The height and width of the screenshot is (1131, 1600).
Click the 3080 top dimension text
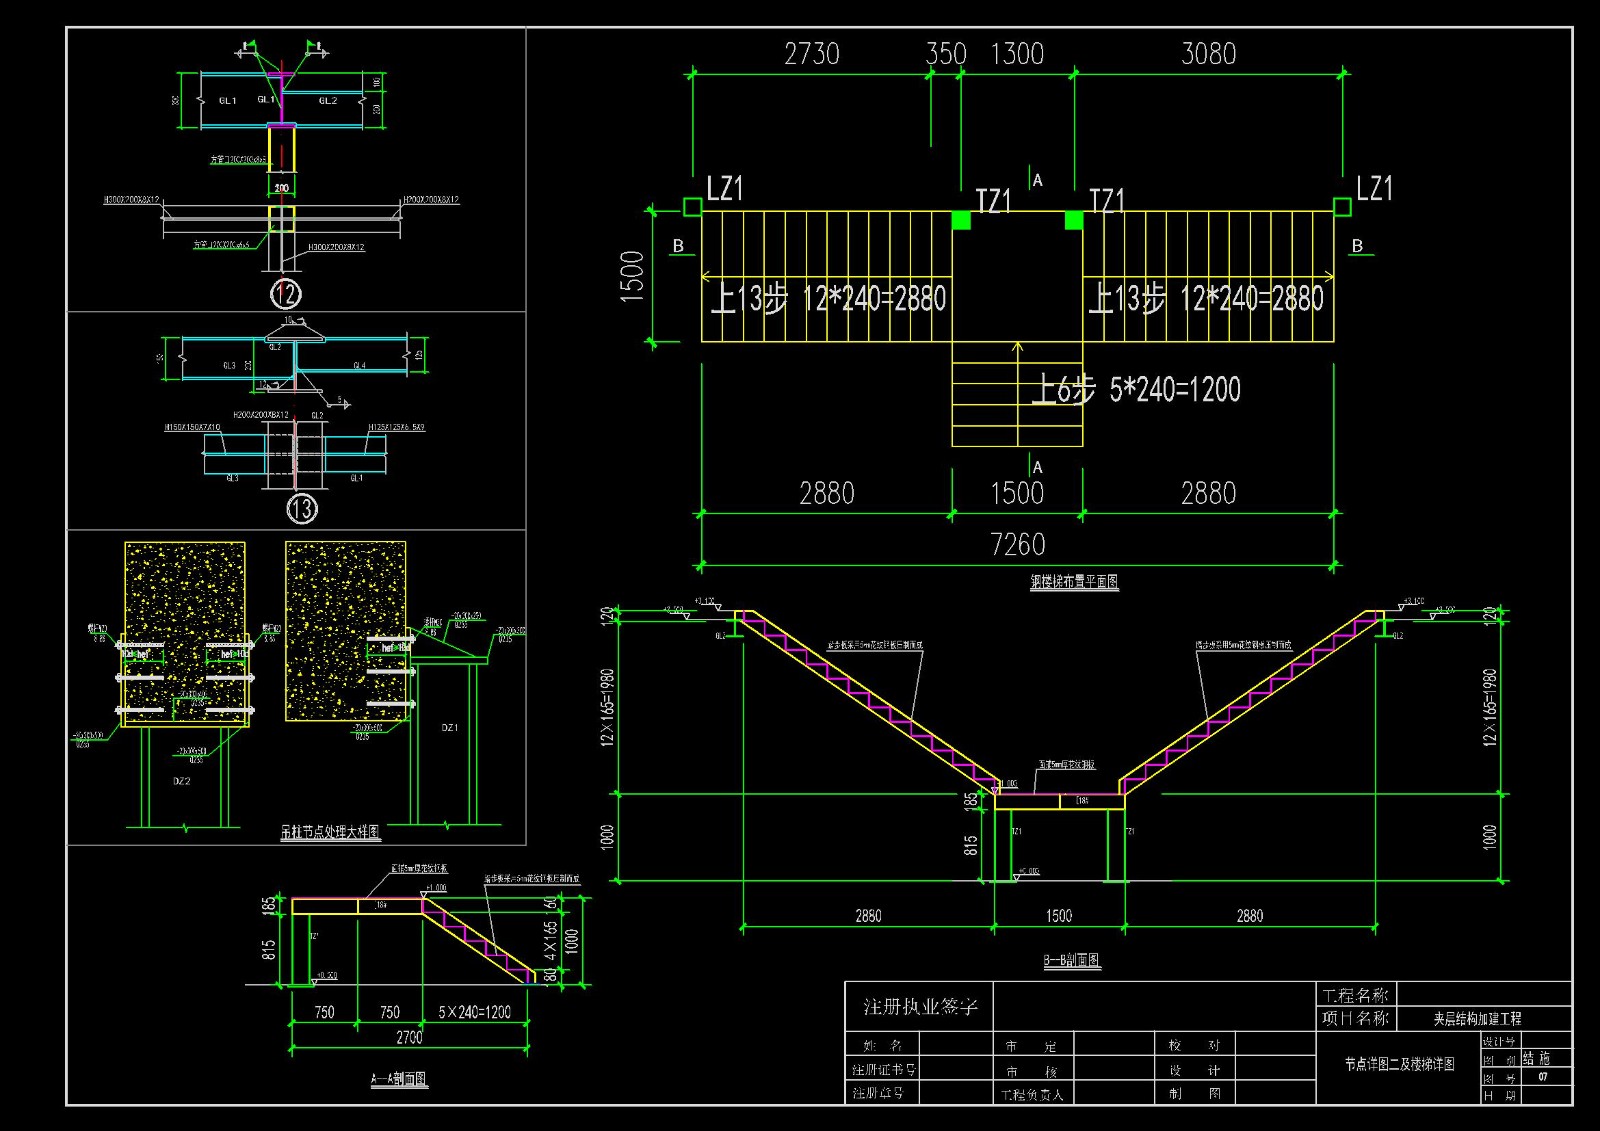[x=1208, y=54]
